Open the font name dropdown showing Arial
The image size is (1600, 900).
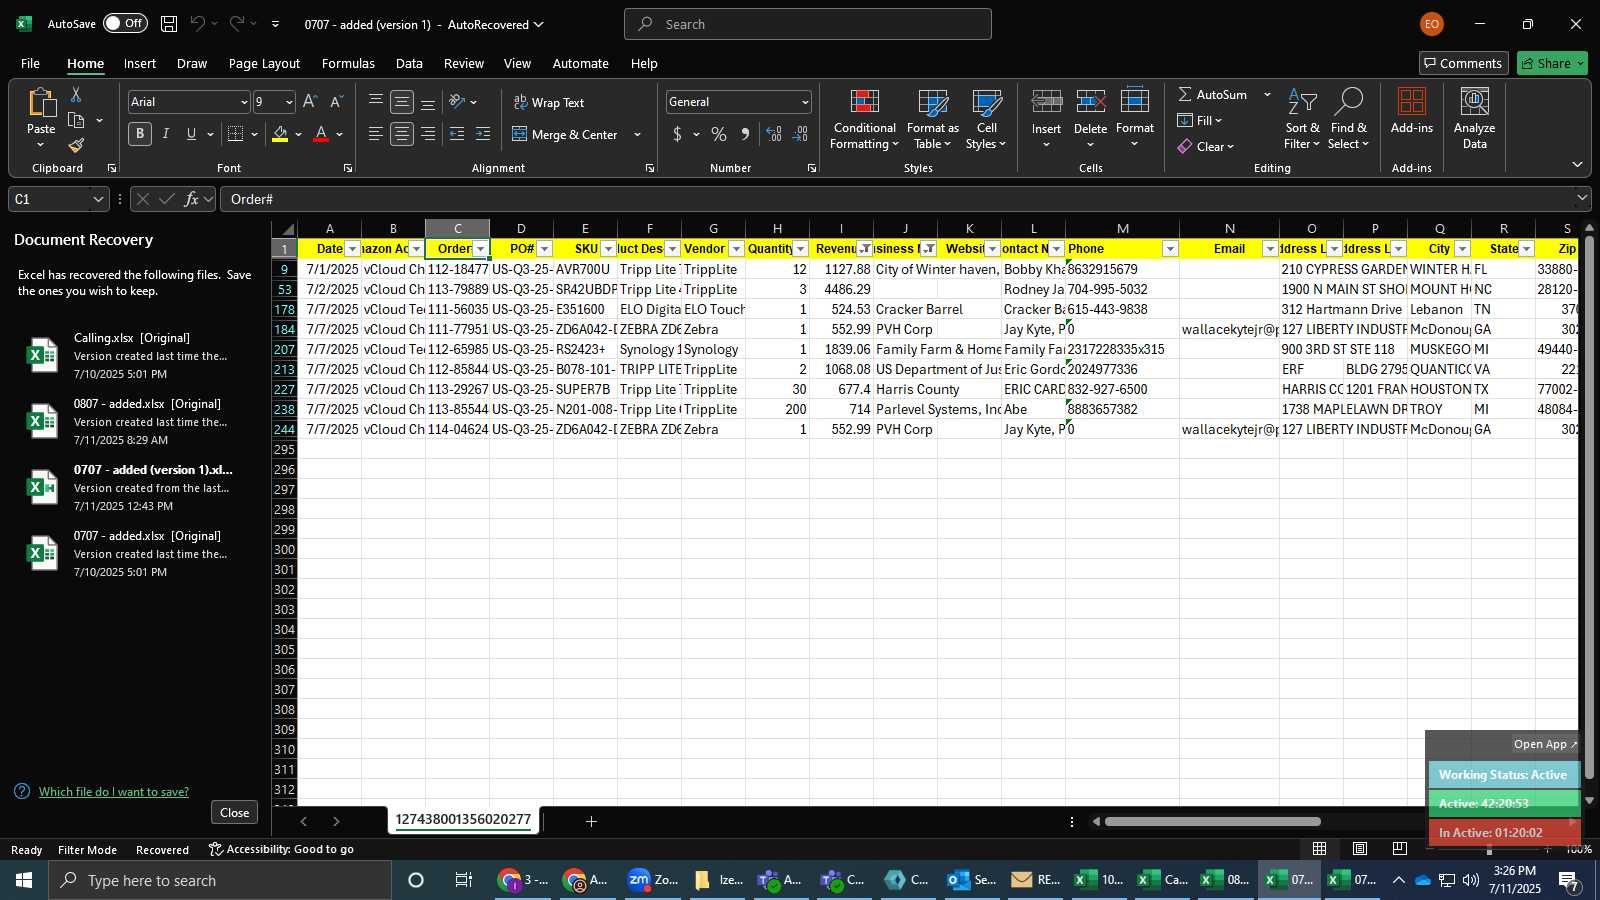(243, 102)
